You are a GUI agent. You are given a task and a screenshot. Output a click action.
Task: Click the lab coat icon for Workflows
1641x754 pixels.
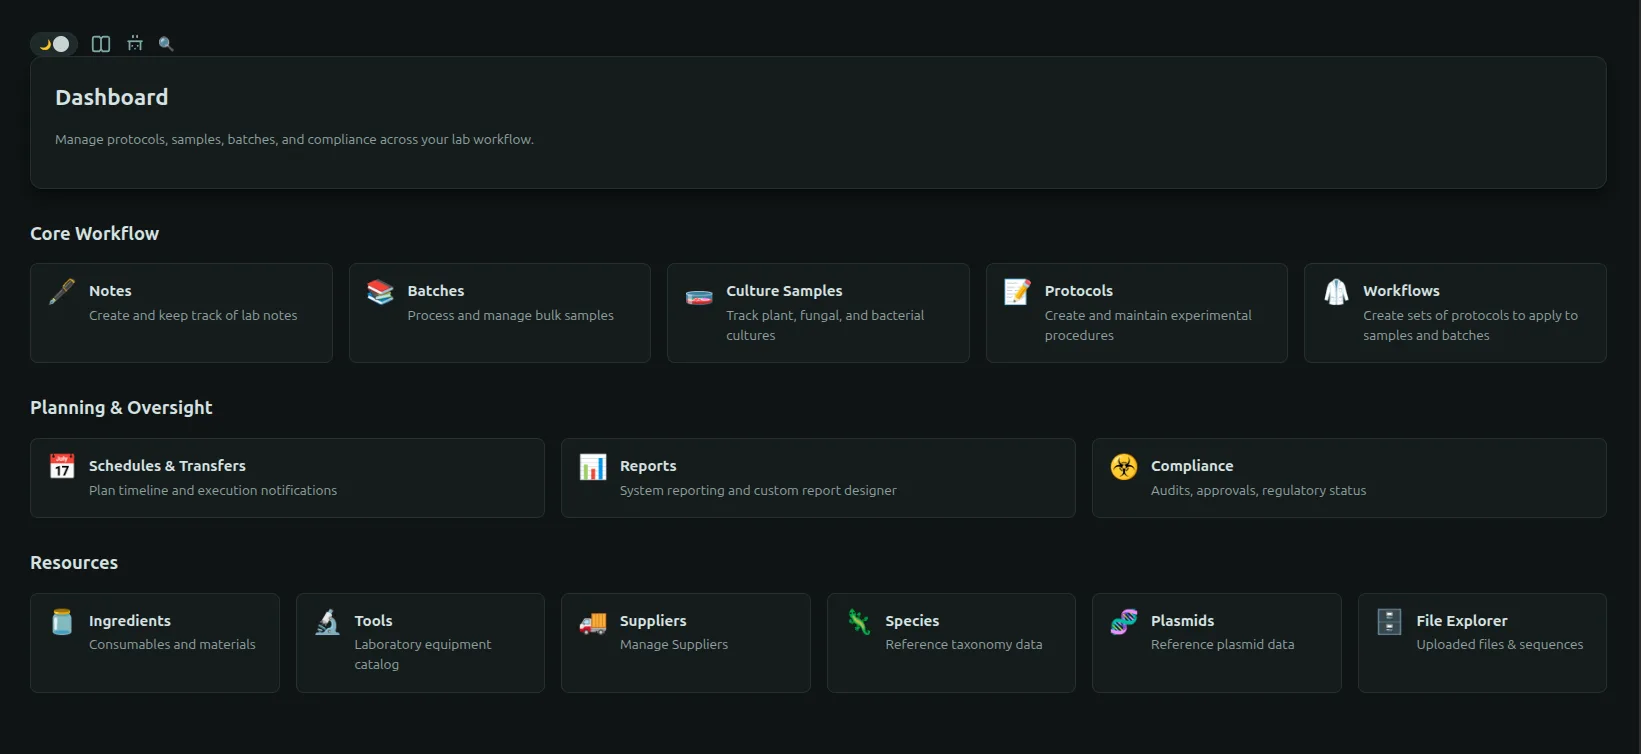tap(1336, 292)
